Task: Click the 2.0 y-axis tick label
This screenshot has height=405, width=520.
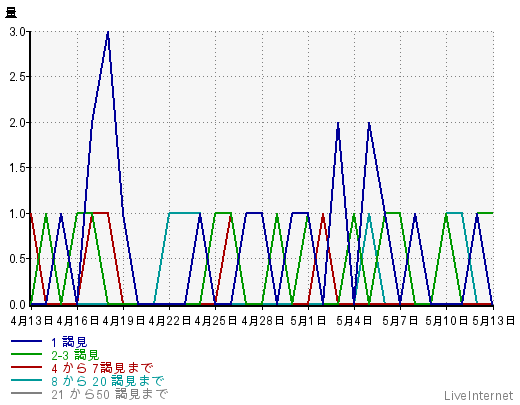Action: pos(18,123)
